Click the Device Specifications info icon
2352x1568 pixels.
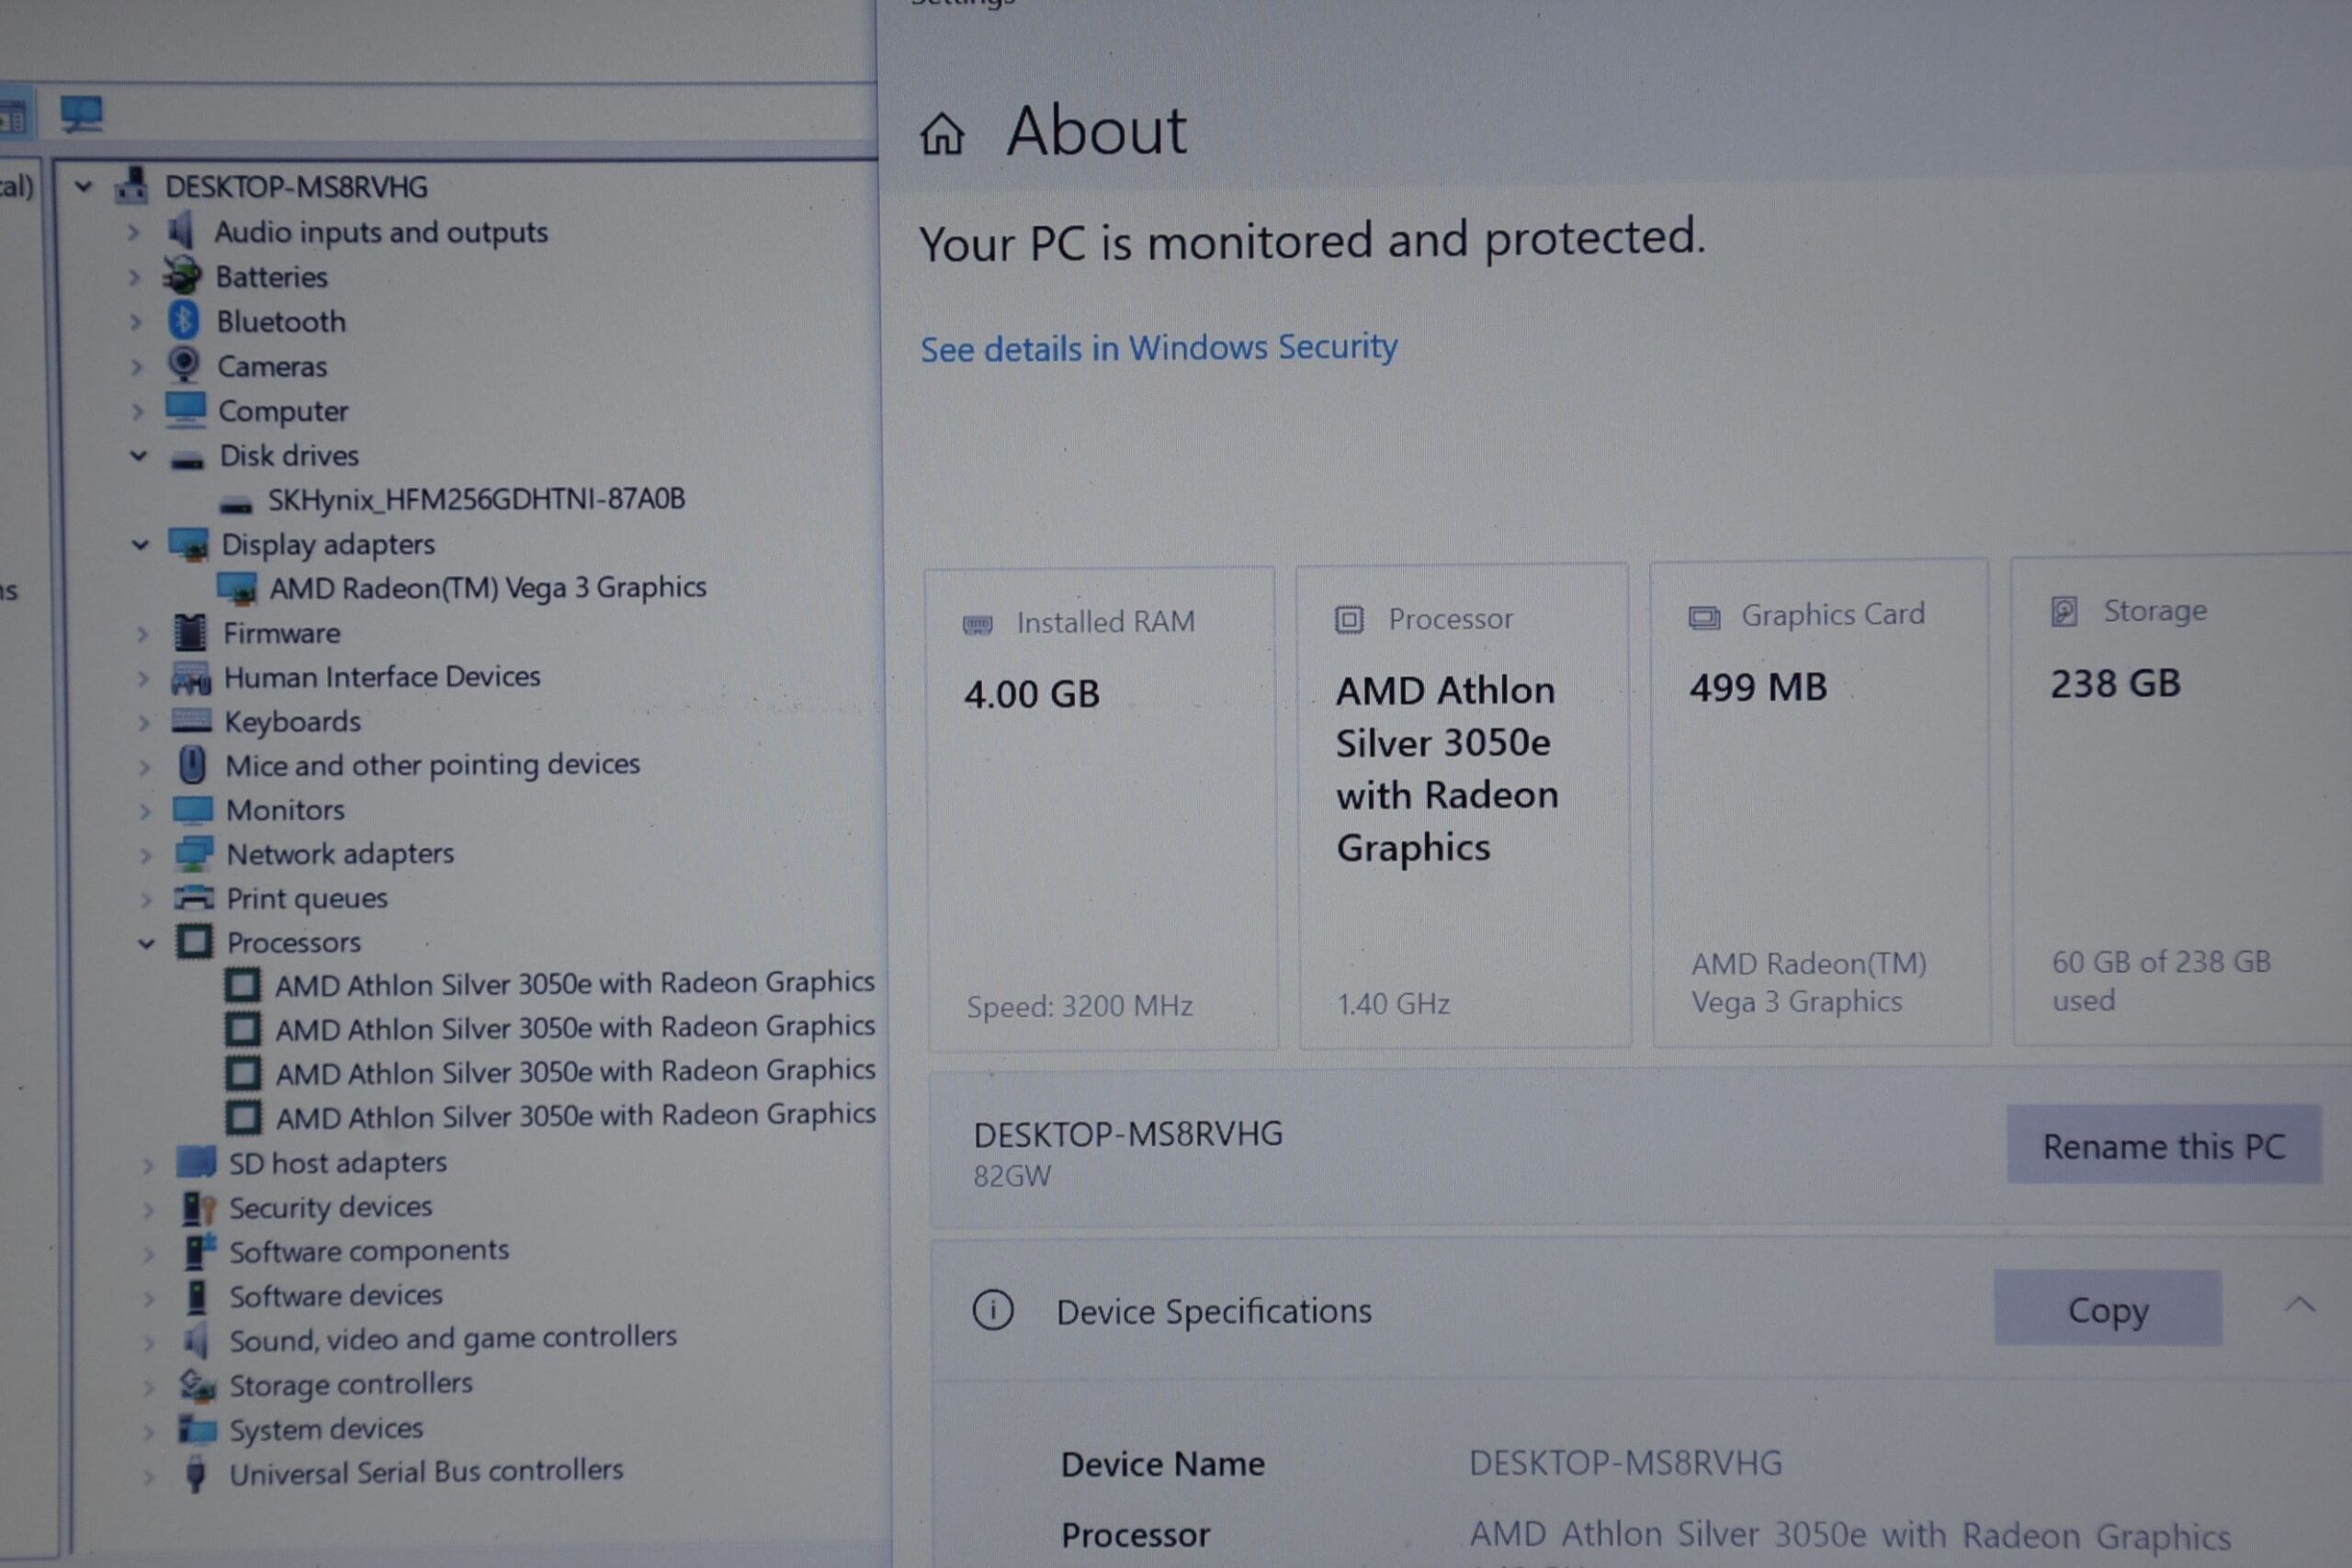point(993,1310)
